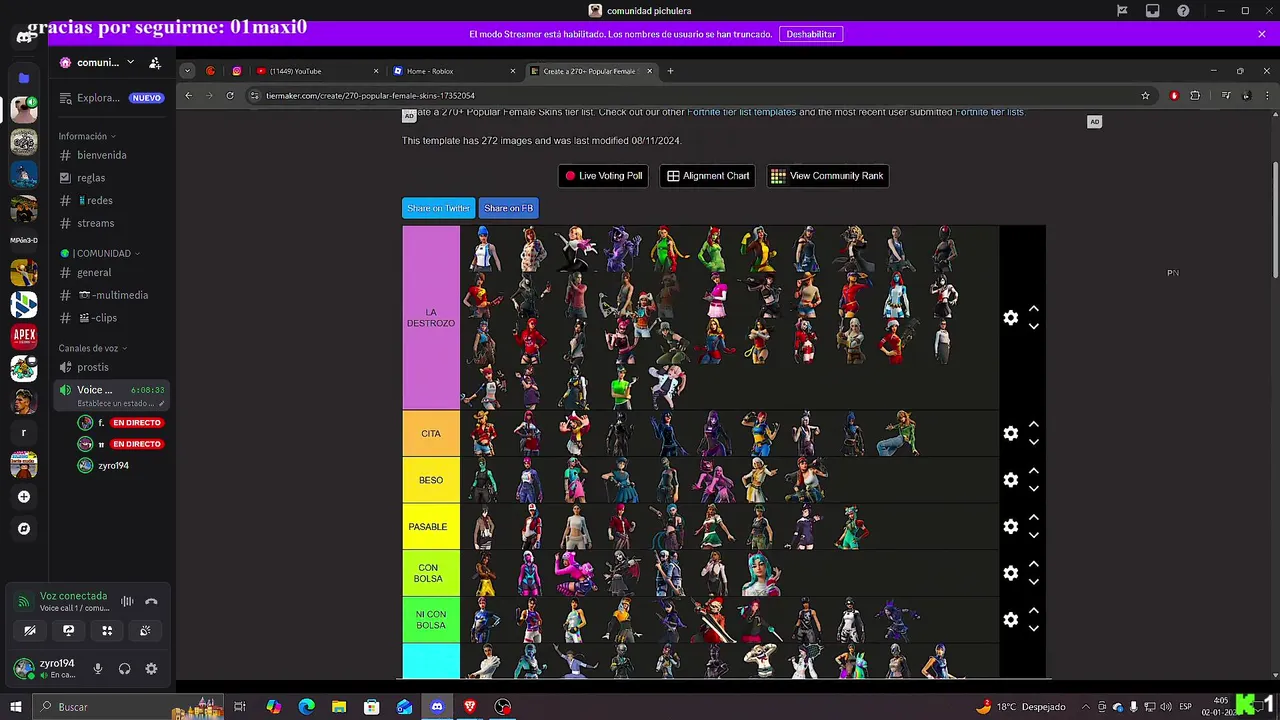Open browser extensions puzzle icon

click(x=1195, y=96)
